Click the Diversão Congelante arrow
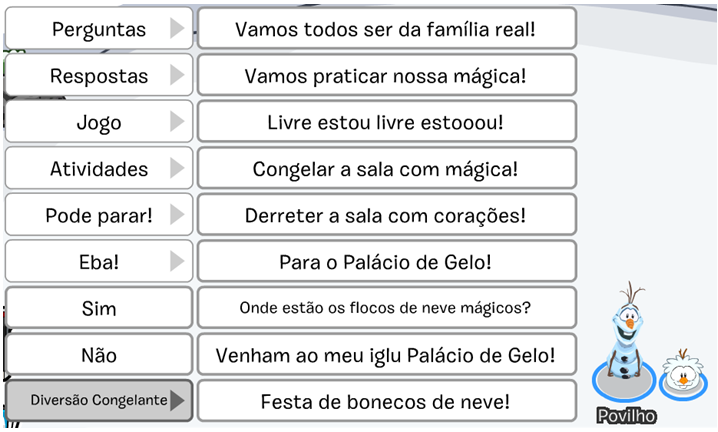Viewport: 718px width, 432px height. (x=177, y=401)
